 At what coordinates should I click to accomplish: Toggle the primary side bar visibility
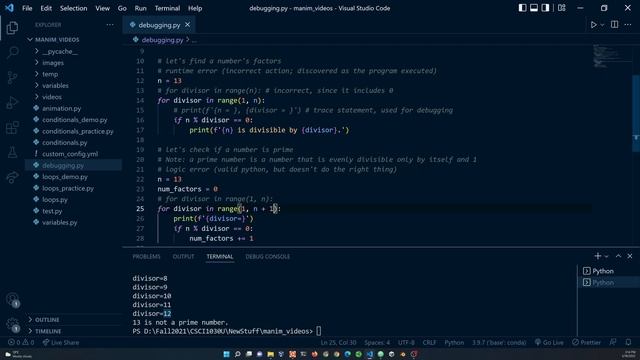522,8
